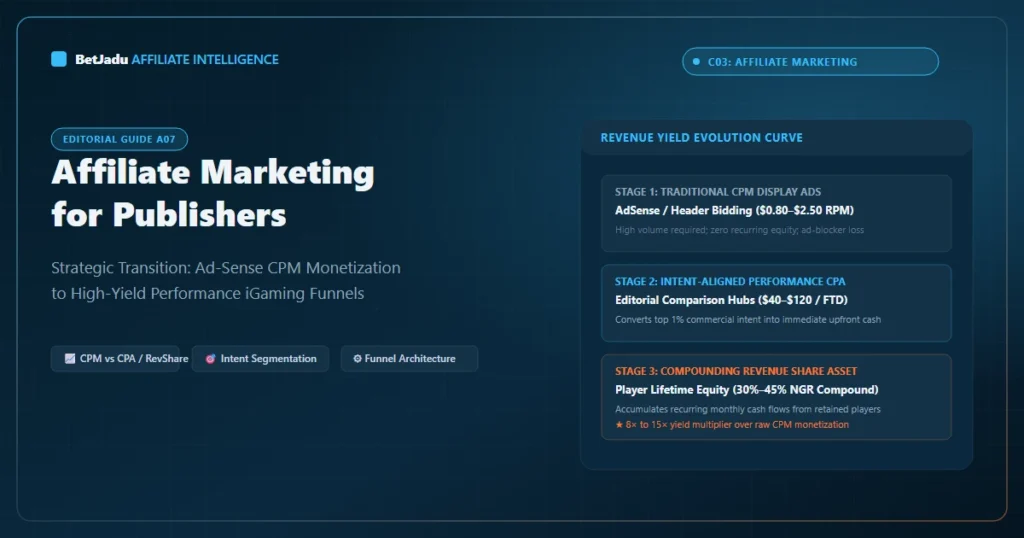Click the Affiliate Marketing for Publishers headline
The width and height of the screenshot is (1024, 538).
click(x=213, y=193)
